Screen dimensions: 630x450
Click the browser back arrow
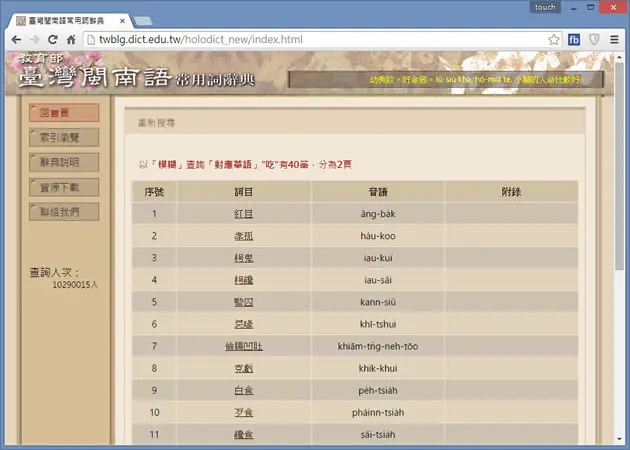pyautogui.click(x=16, y=39)
